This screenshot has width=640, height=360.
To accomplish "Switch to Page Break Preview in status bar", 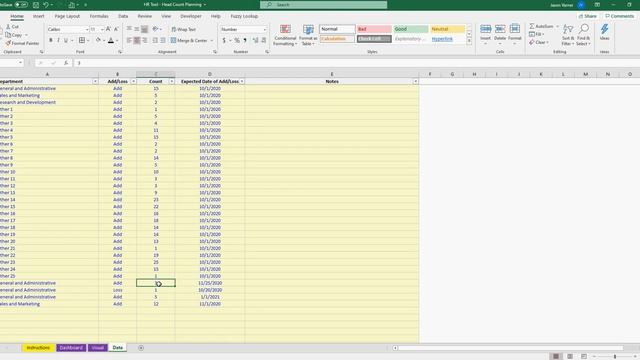I will (x=584, y=356).
